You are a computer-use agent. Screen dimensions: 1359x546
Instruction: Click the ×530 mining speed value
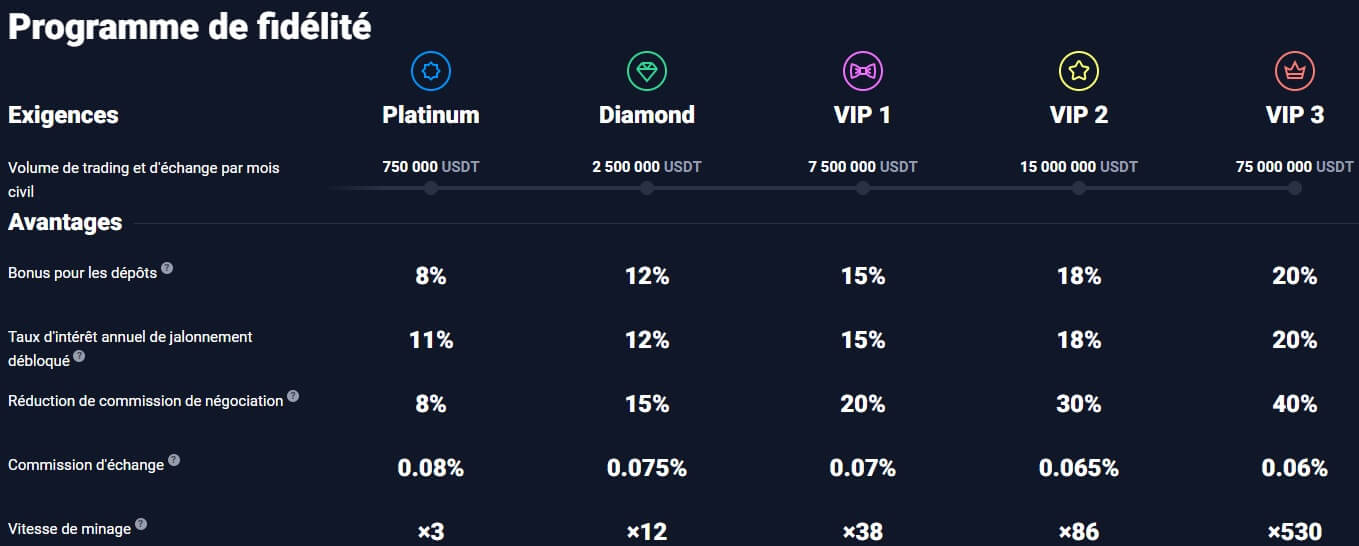coord(1295,532)
